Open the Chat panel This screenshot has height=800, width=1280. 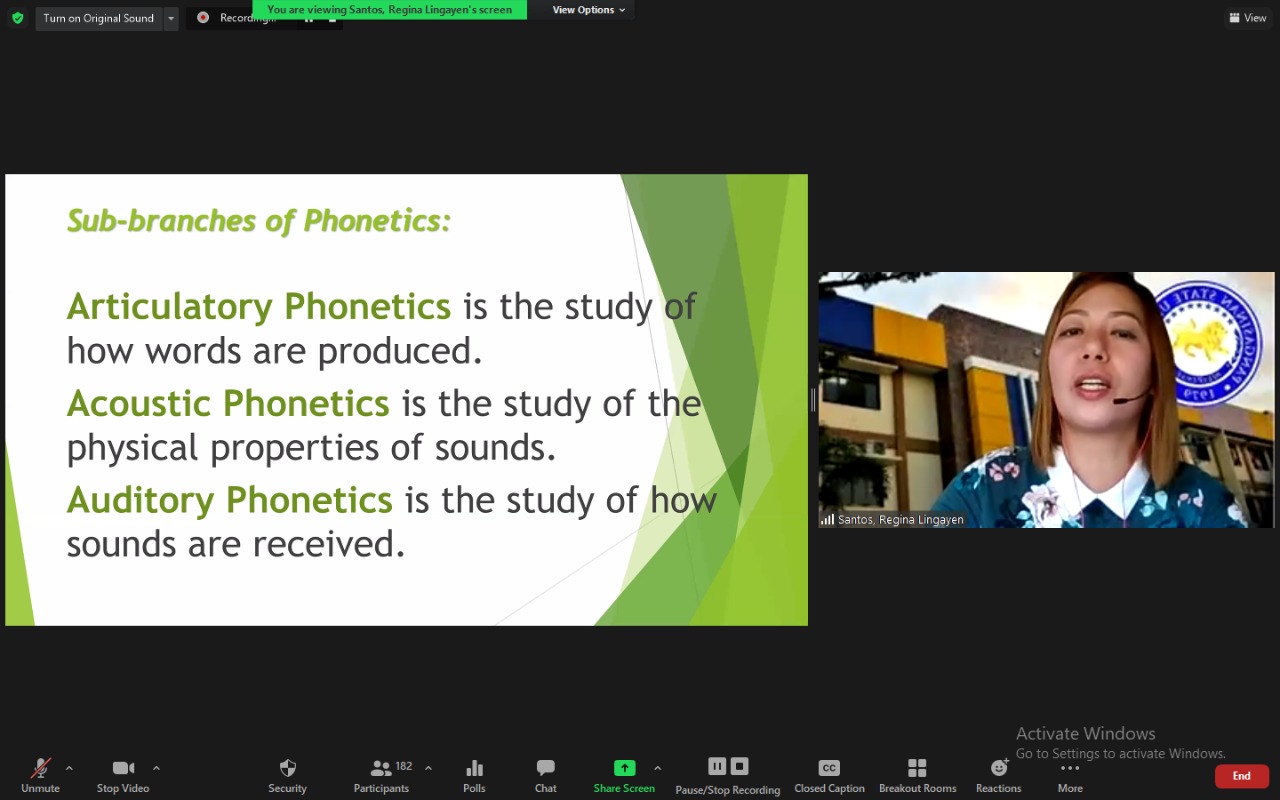[545, 776]
